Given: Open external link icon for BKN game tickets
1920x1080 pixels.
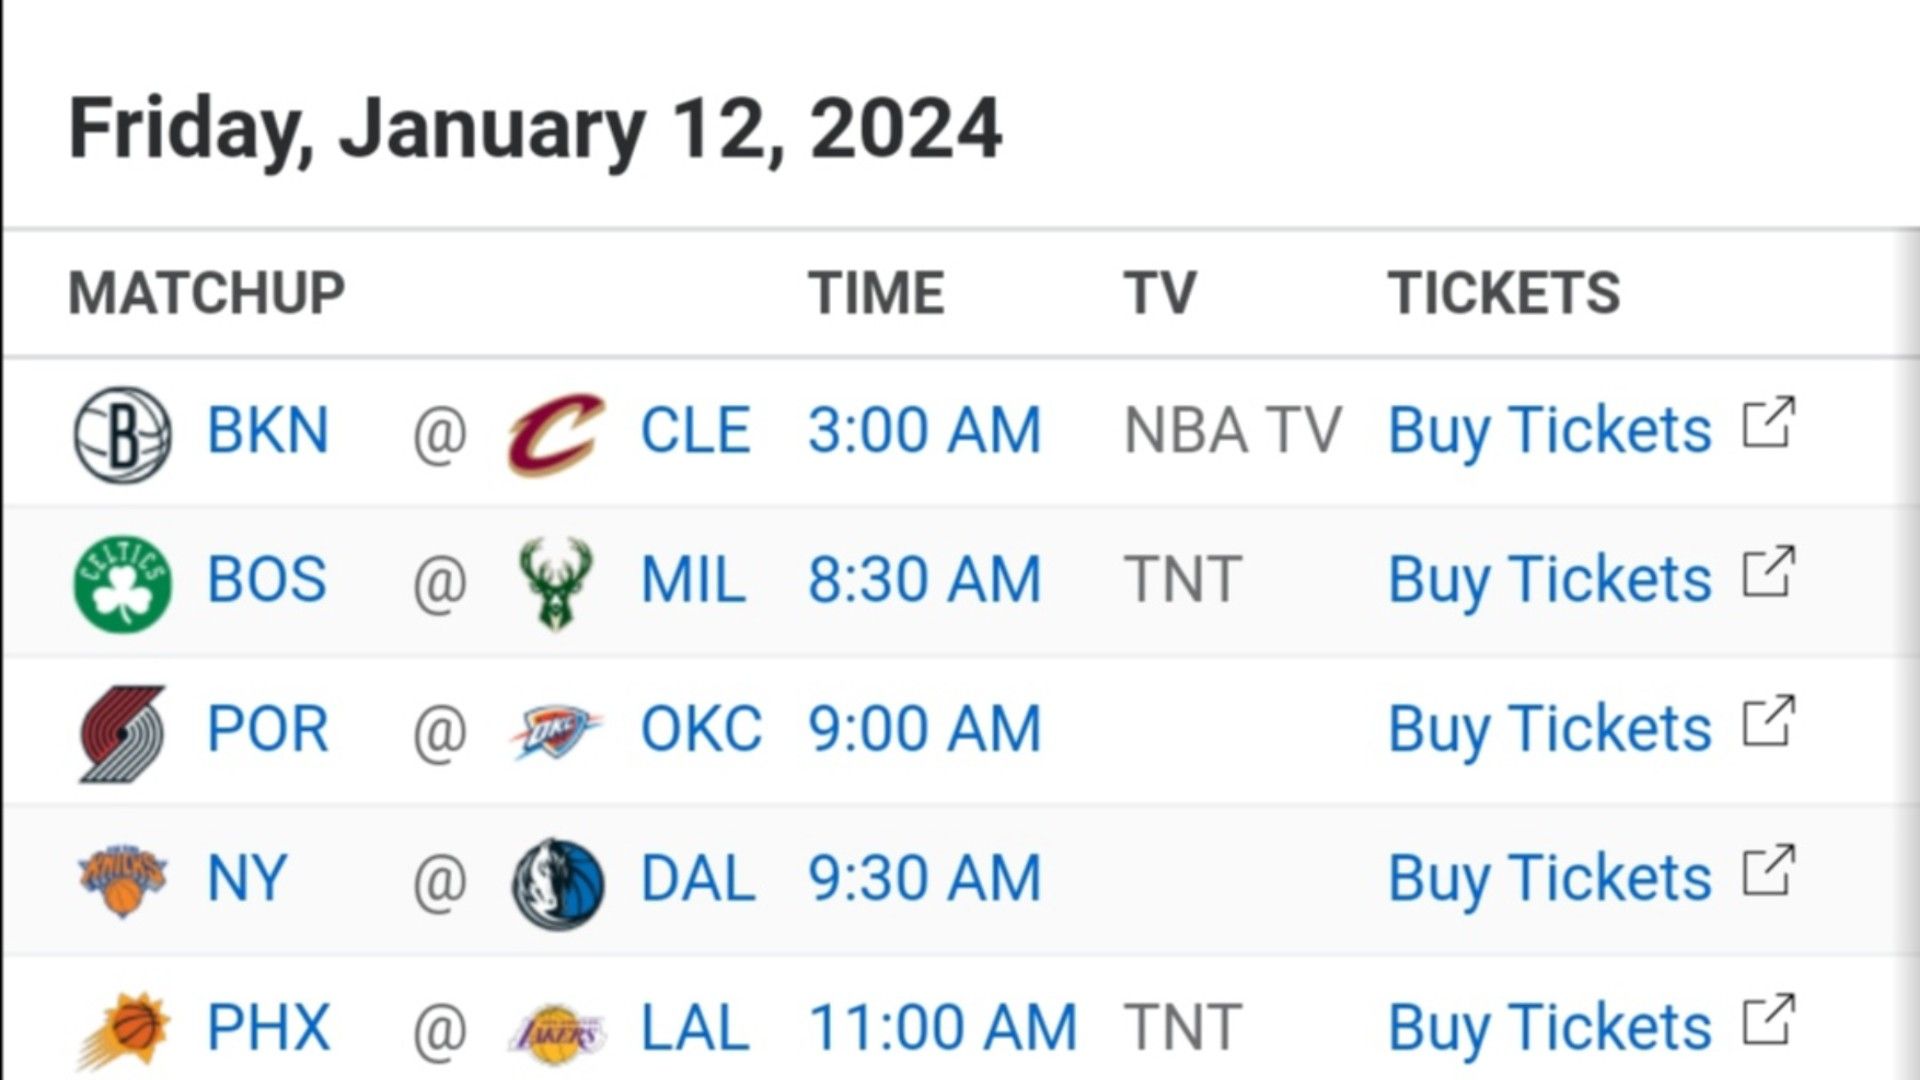Looking at the screenshot, I should 1768,423.
